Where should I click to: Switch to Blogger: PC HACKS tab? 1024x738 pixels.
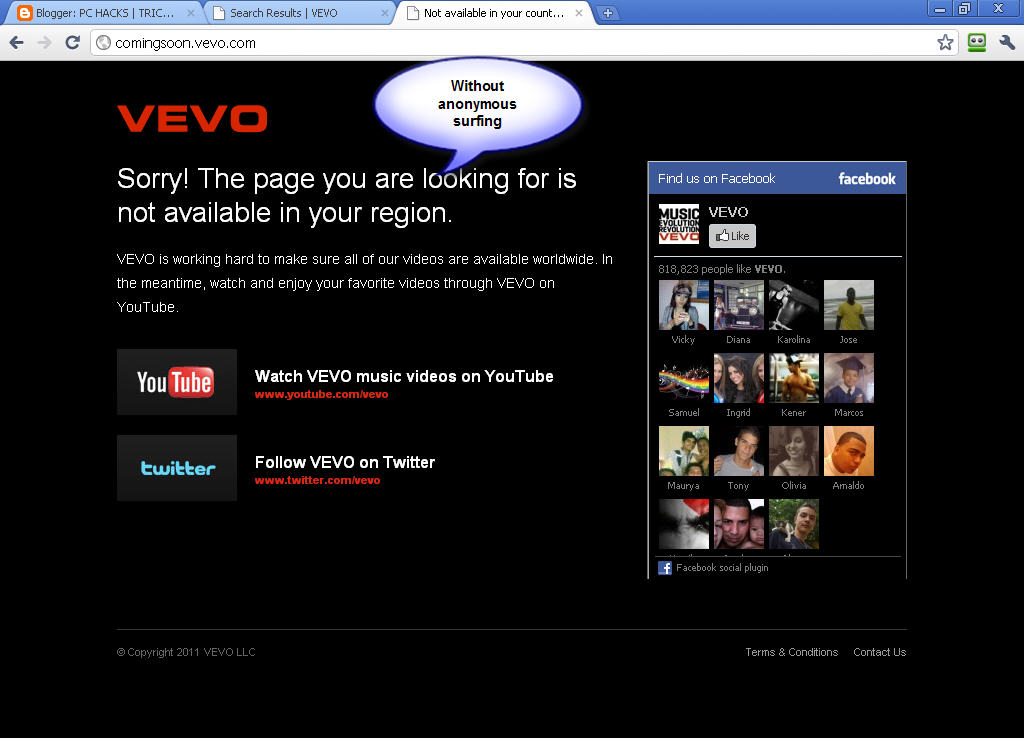click(104, 13)
